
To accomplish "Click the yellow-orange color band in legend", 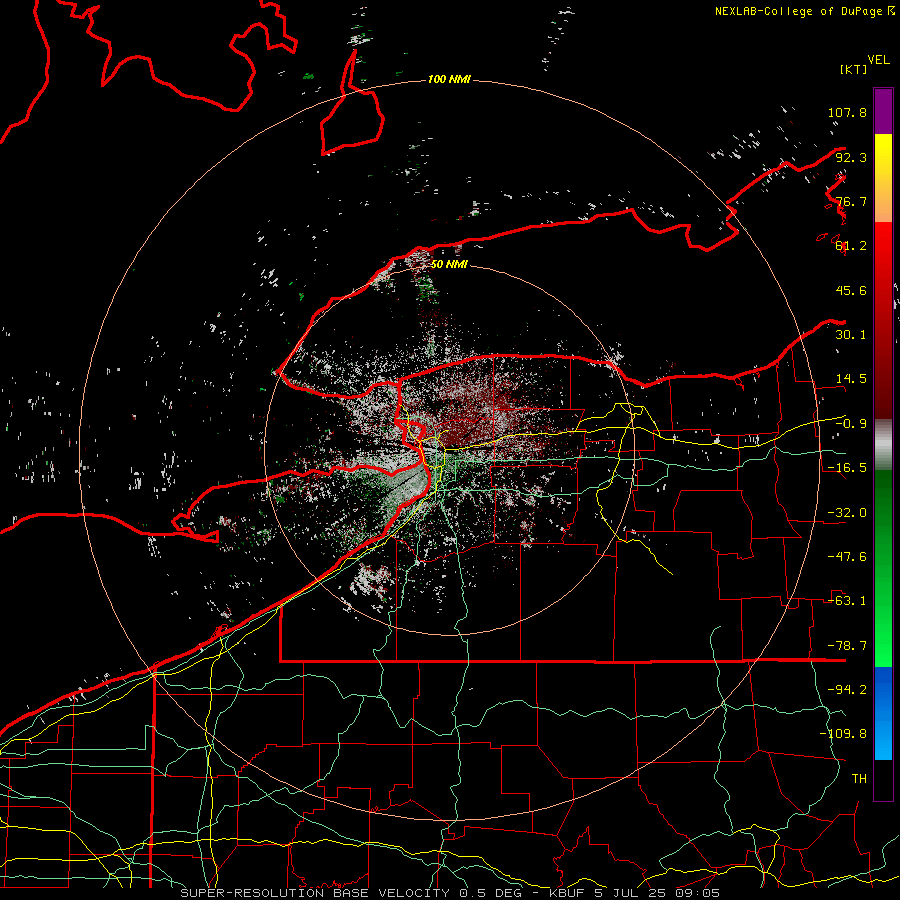I will [x=883, y=178].
